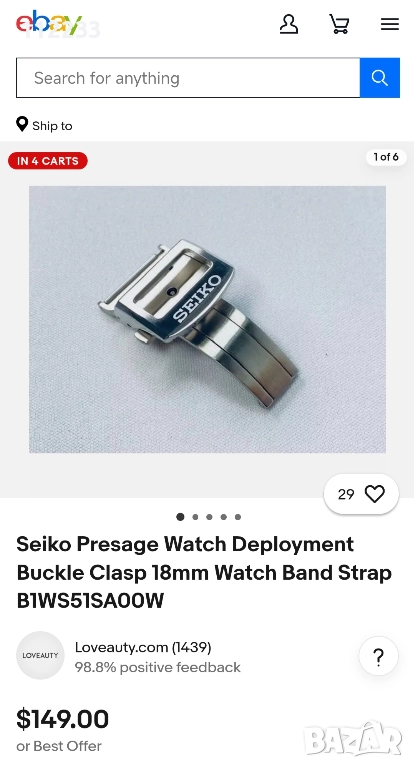414x768 pixels.
Task: Jump to the fifth carousel dot
Action: (x=238, y=517)
